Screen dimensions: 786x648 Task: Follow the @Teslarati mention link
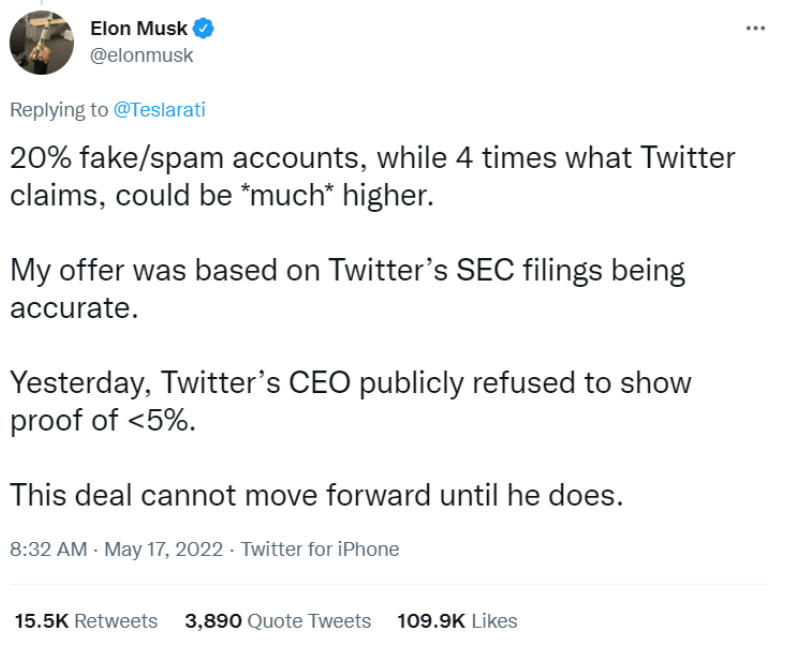point(160,110)
